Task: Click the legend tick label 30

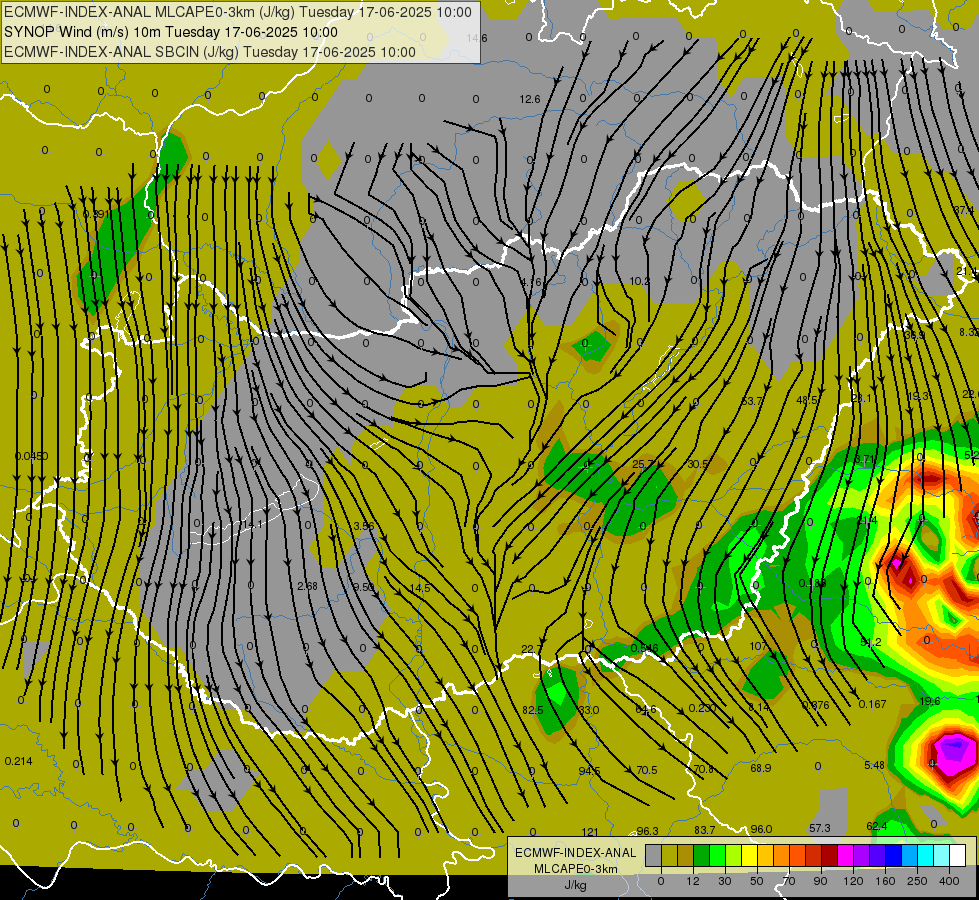Action: pos(724,881)
